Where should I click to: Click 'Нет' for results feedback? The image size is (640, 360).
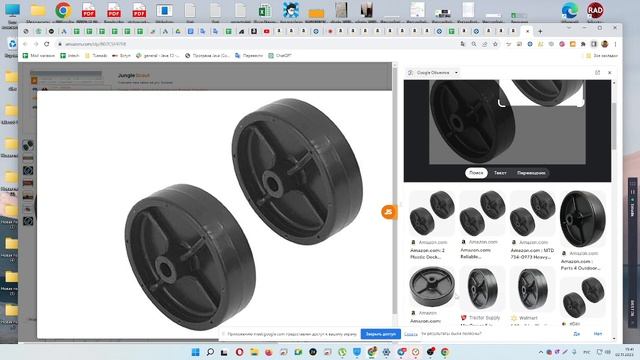tap(598, 334)
